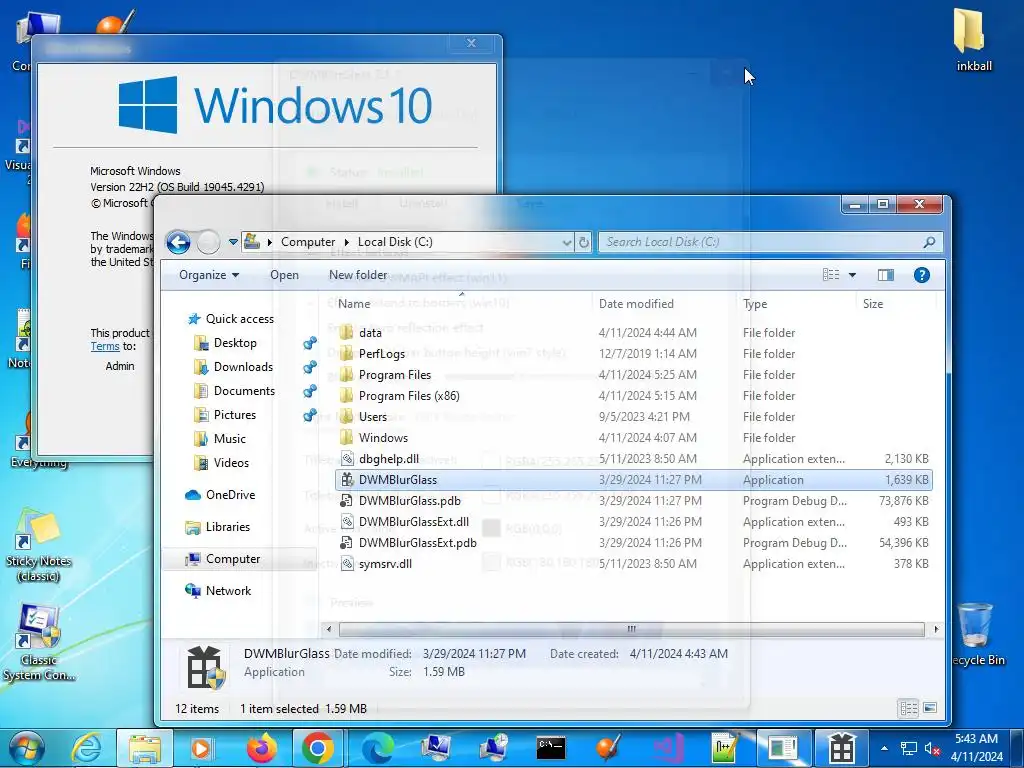This screenshot has width=1024, height=768.
Task: Click Local Disk (C:) breadcrumb segment
Action: pos(395,242)
